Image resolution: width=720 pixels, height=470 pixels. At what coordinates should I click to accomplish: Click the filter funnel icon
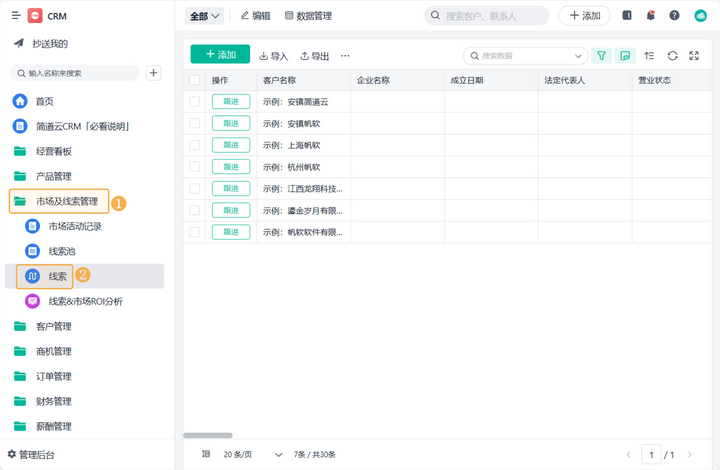[x=601, y=56]
